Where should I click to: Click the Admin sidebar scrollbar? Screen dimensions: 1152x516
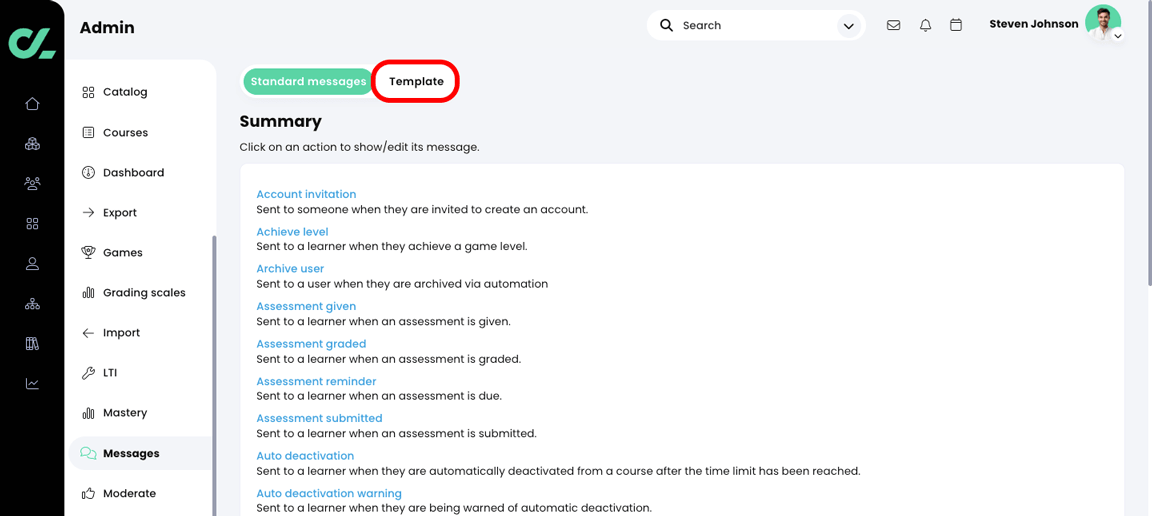pos(214,376)
